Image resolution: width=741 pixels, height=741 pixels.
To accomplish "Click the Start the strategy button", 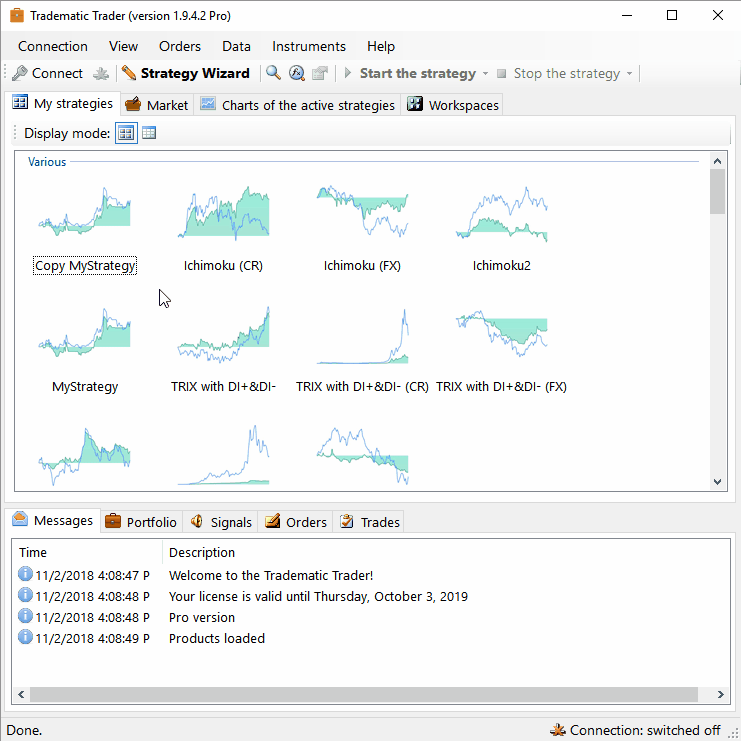I will point(410,73).
